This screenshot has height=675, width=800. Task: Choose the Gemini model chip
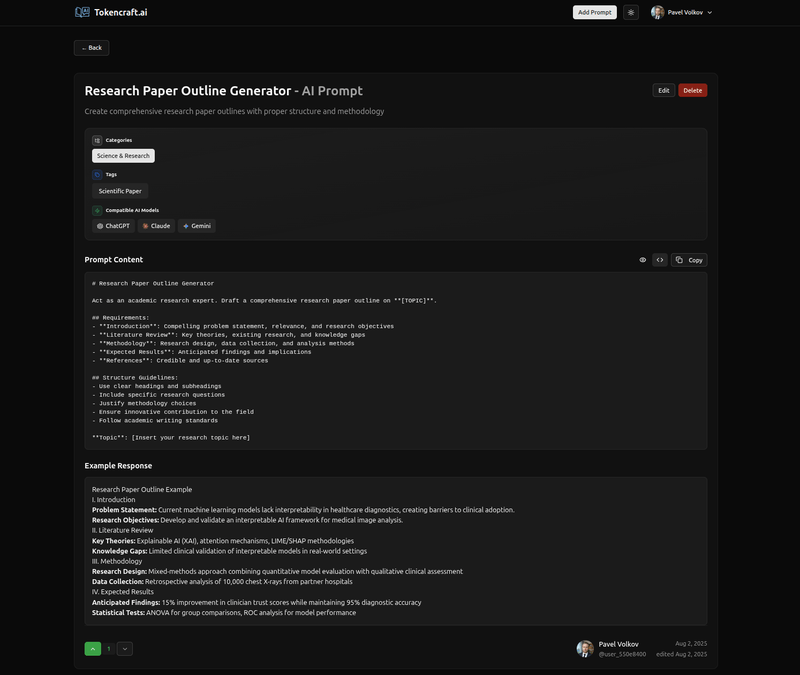click(196, 226)
